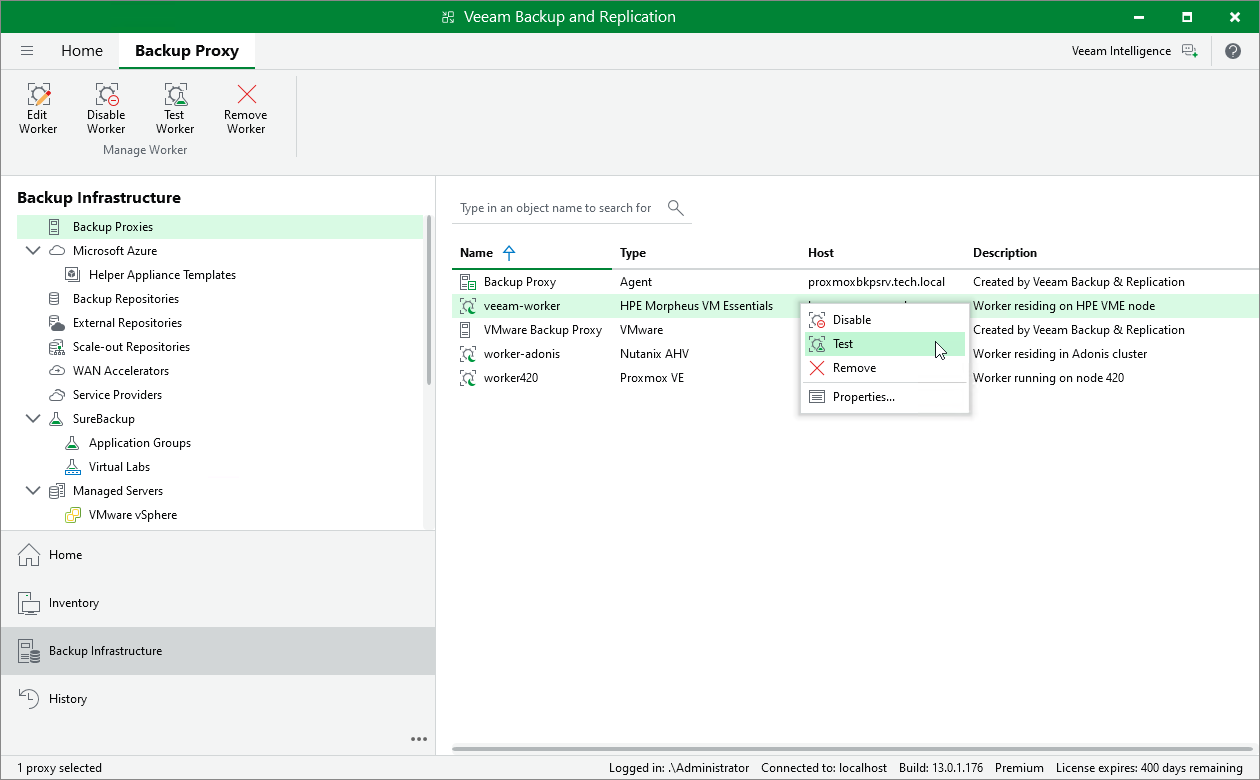
Task: Click the Helper Appliance Templates icon
Action: [x=71, y=275]
